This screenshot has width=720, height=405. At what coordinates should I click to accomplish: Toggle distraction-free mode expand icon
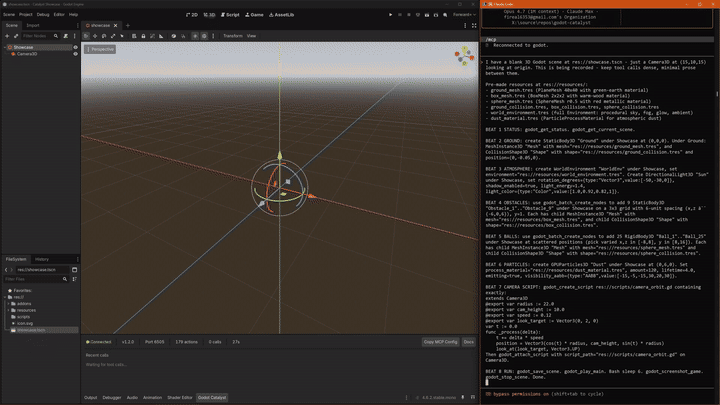(x=474, y=26)
